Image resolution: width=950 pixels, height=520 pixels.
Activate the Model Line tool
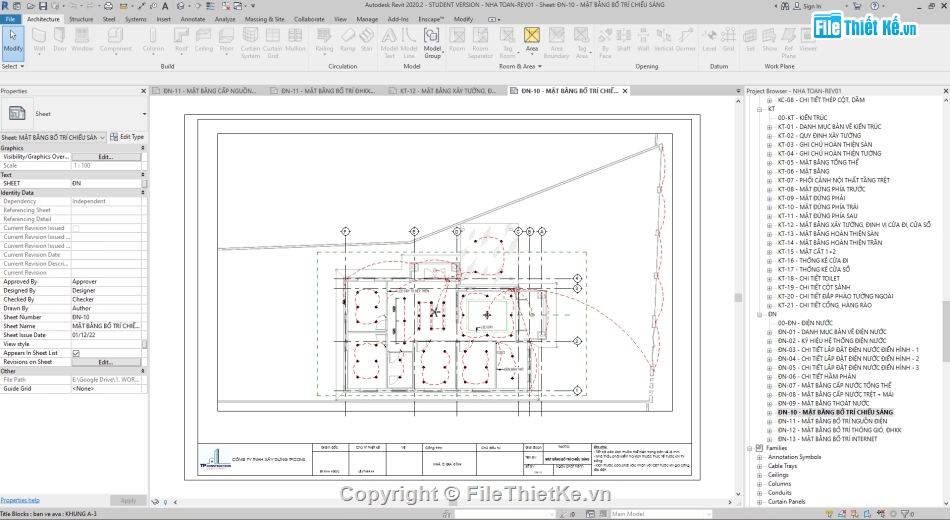coord(409,42)
